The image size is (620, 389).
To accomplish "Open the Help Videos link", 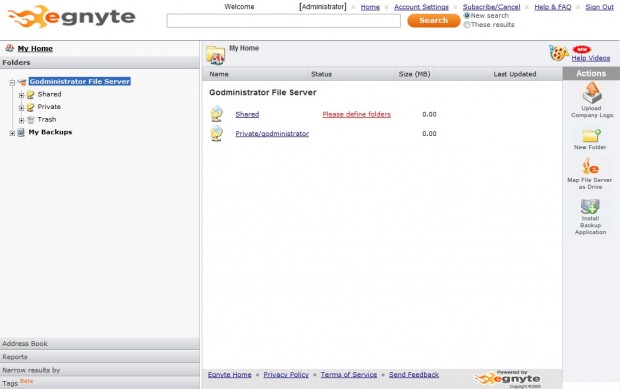I will pyautogui.click(x=591, y=58).
